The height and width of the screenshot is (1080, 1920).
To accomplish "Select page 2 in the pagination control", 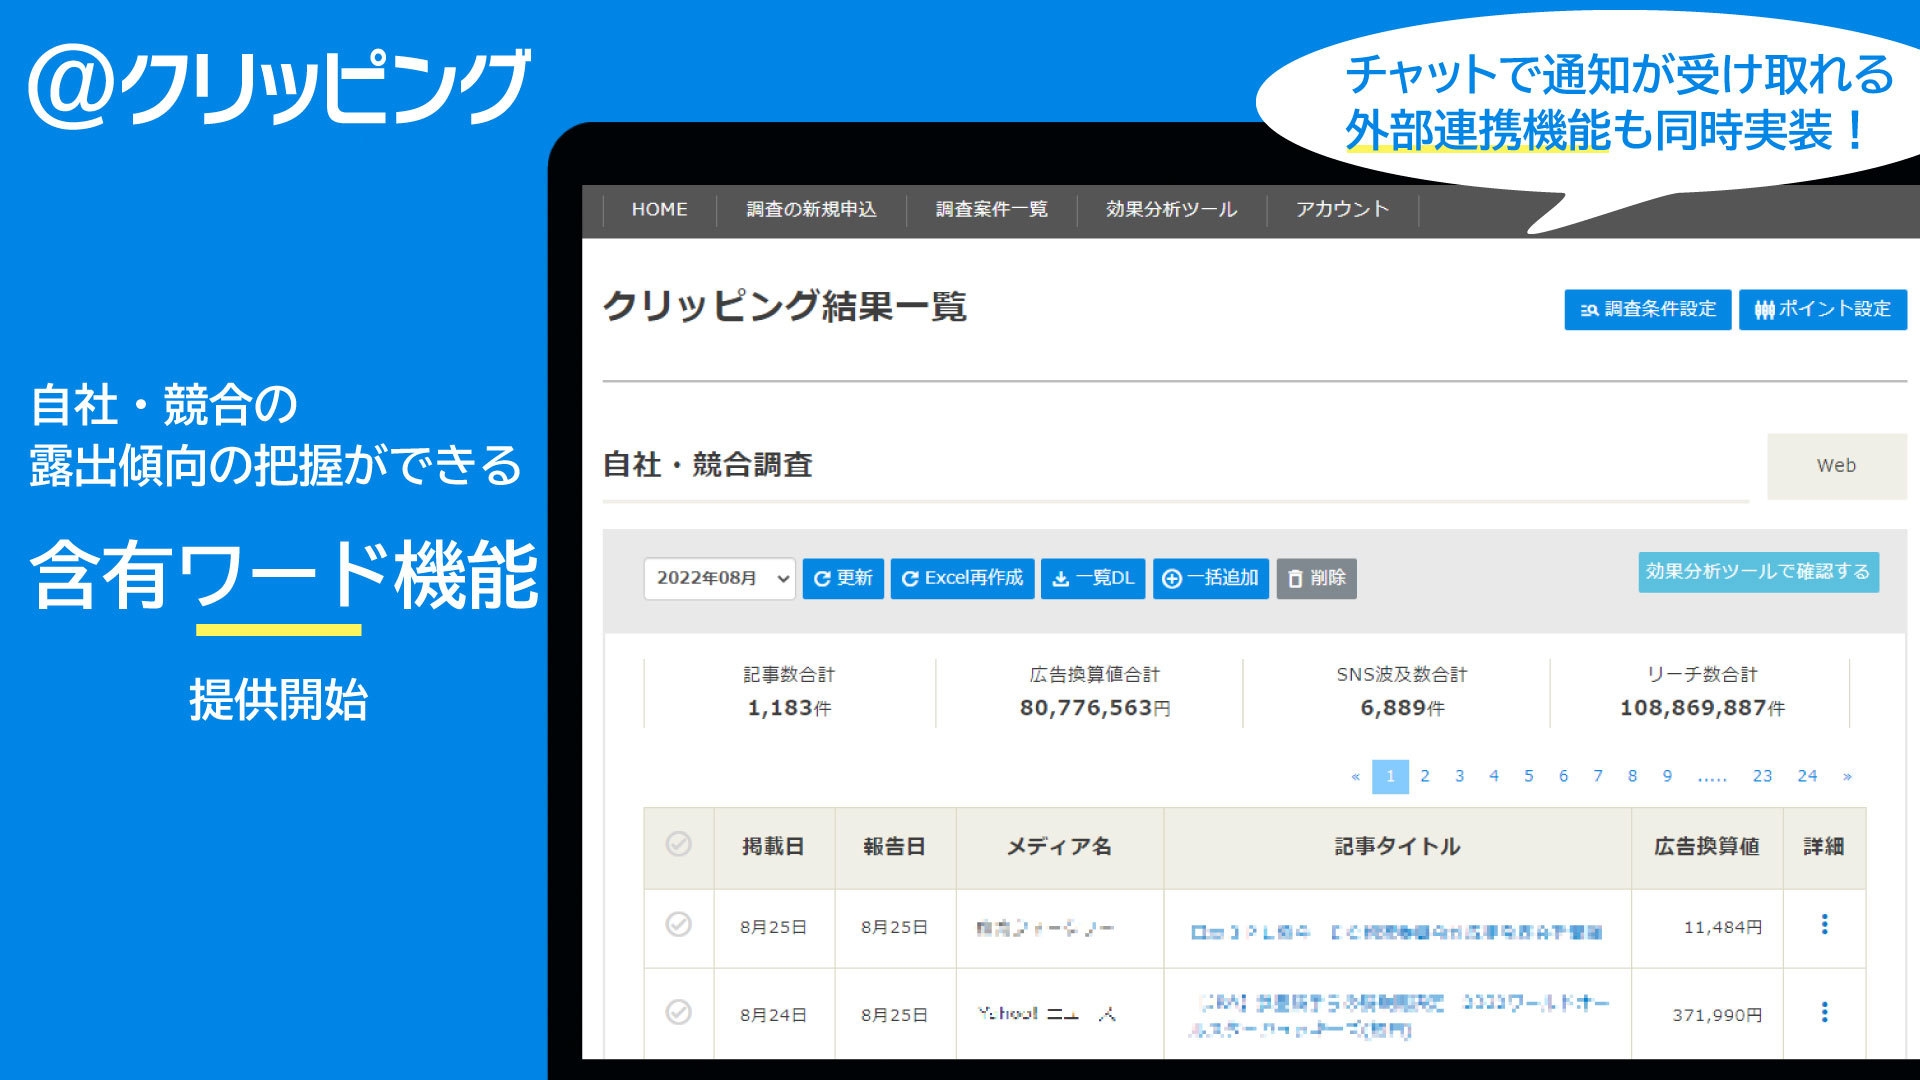I will [1424, 775].
